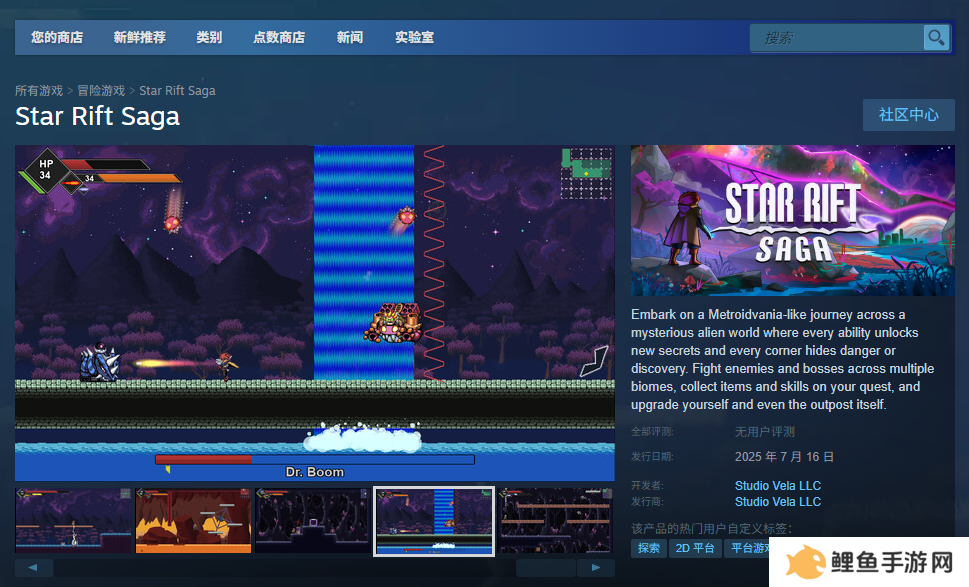Select the orange lava cave thumbnail
Viewport: 969px width, 587px height.
coord(193,521)
